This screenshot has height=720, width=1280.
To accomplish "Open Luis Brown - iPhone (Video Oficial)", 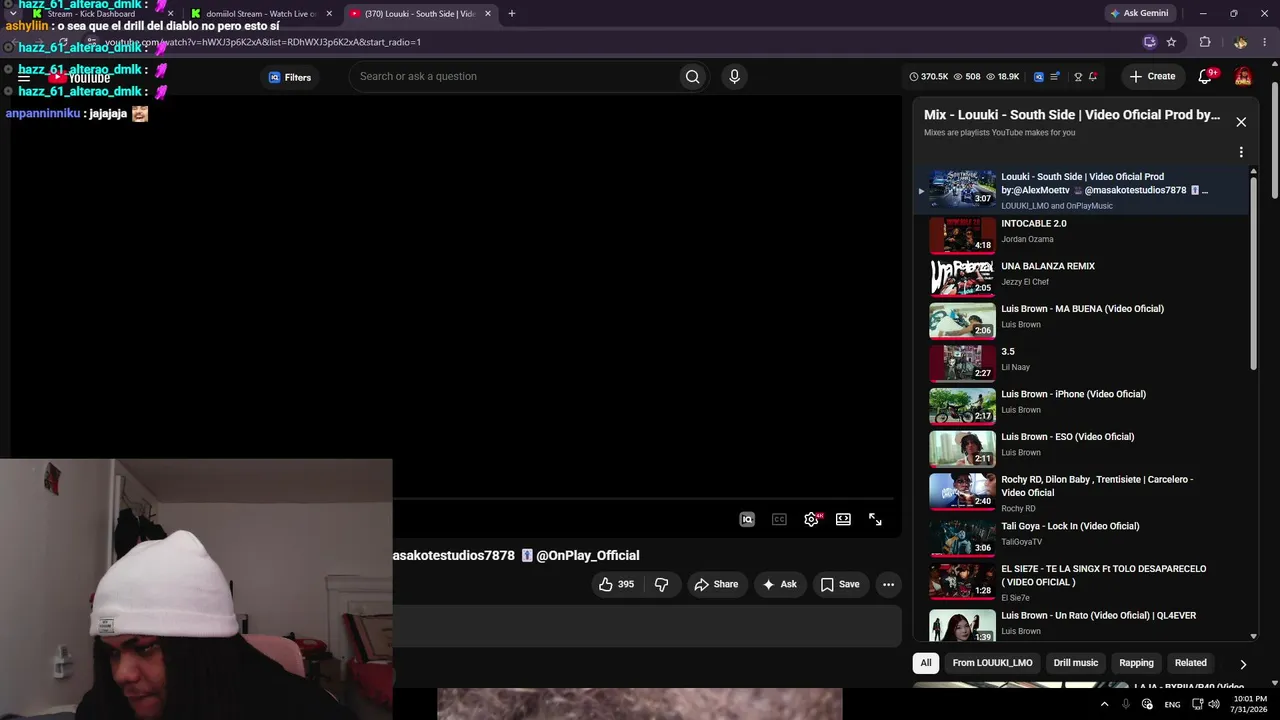I will click(1073, 394).
